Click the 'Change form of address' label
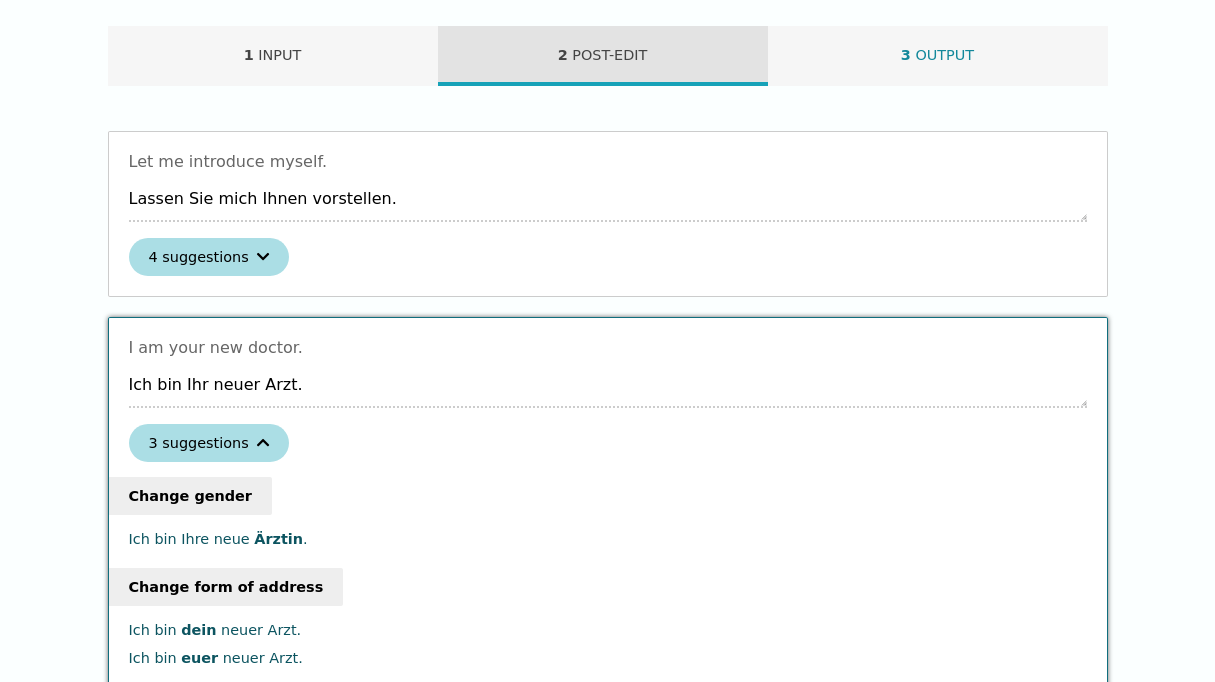Viewport: 1215px width, 682px height. click(x=226, y=587)
